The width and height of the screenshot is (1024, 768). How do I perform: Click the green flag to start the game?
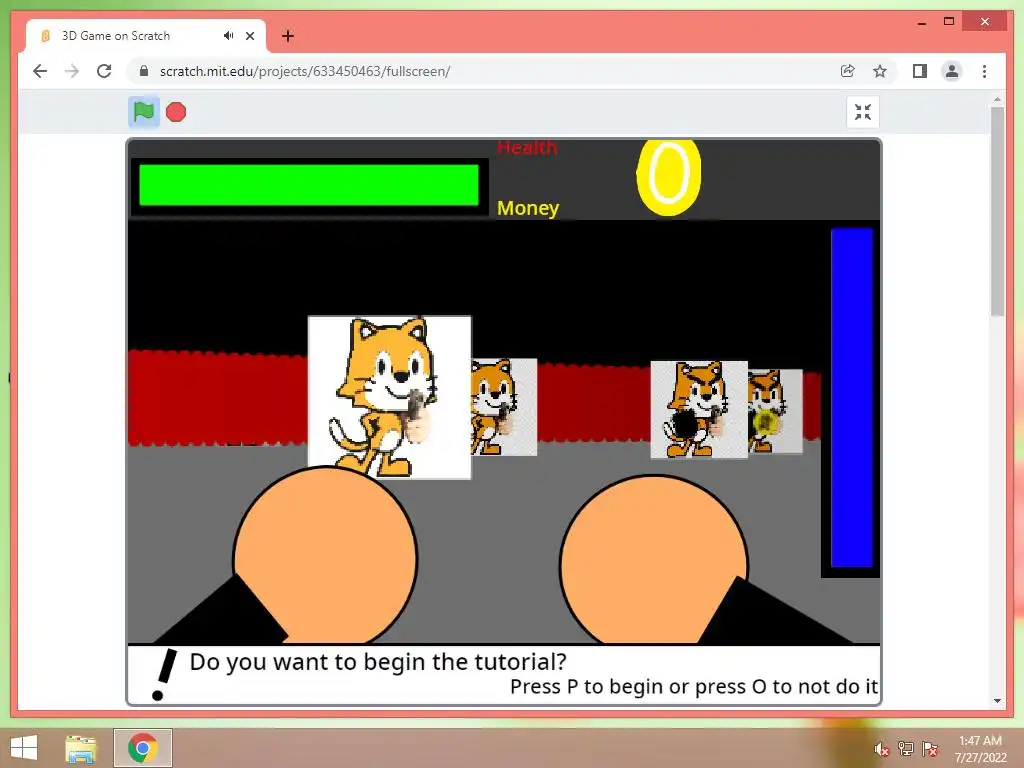pos(144,112)
